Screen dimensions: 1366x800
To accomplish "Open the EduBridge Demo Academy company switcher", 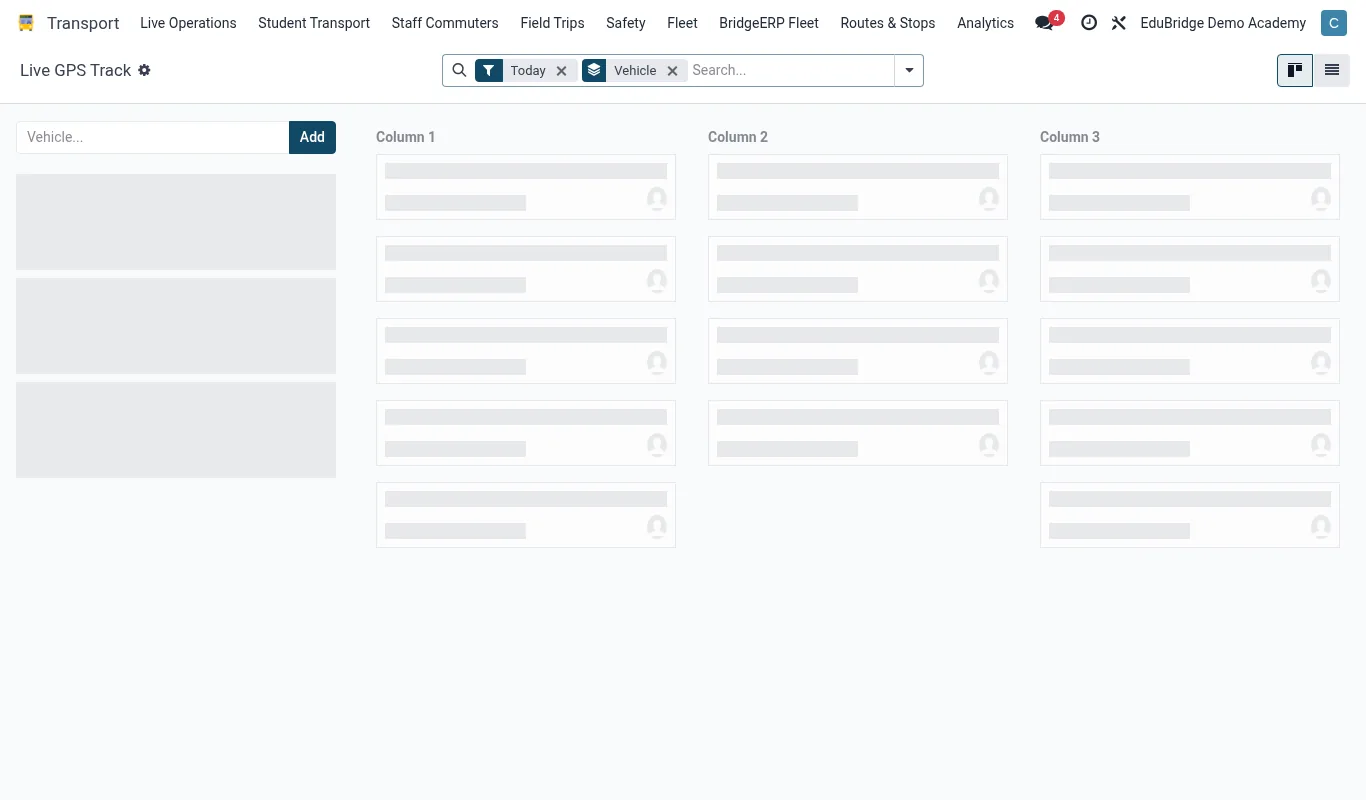I will tap(1223, 23).
